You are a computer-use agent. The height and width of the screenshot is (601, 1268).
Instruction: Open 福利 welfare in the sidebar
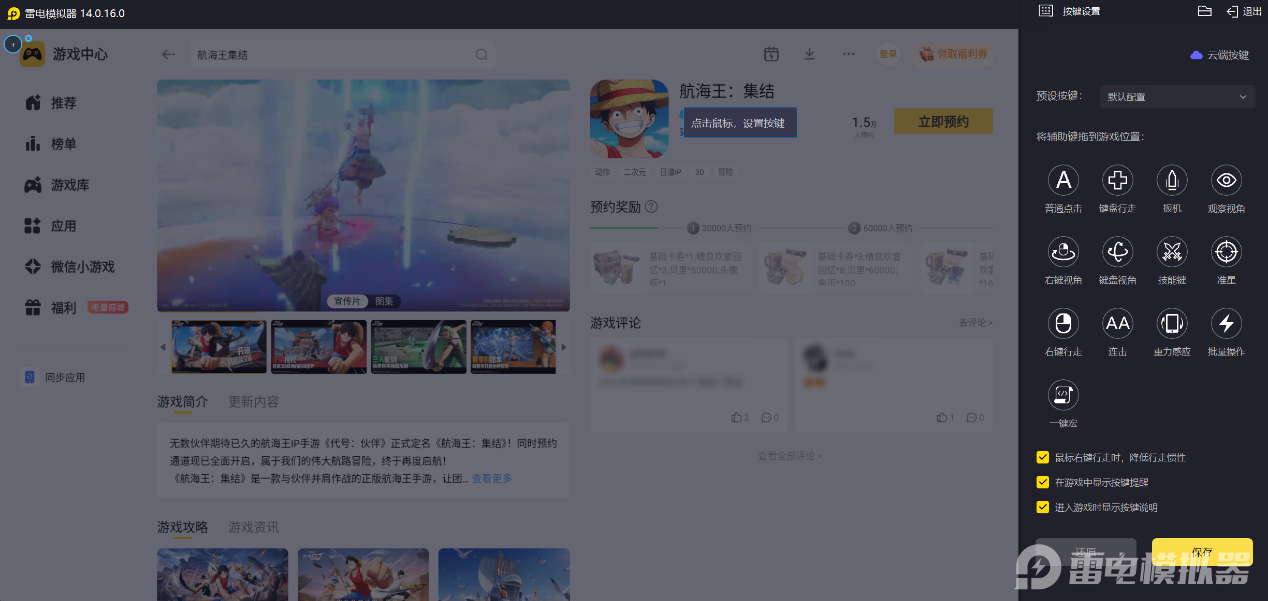64,308
